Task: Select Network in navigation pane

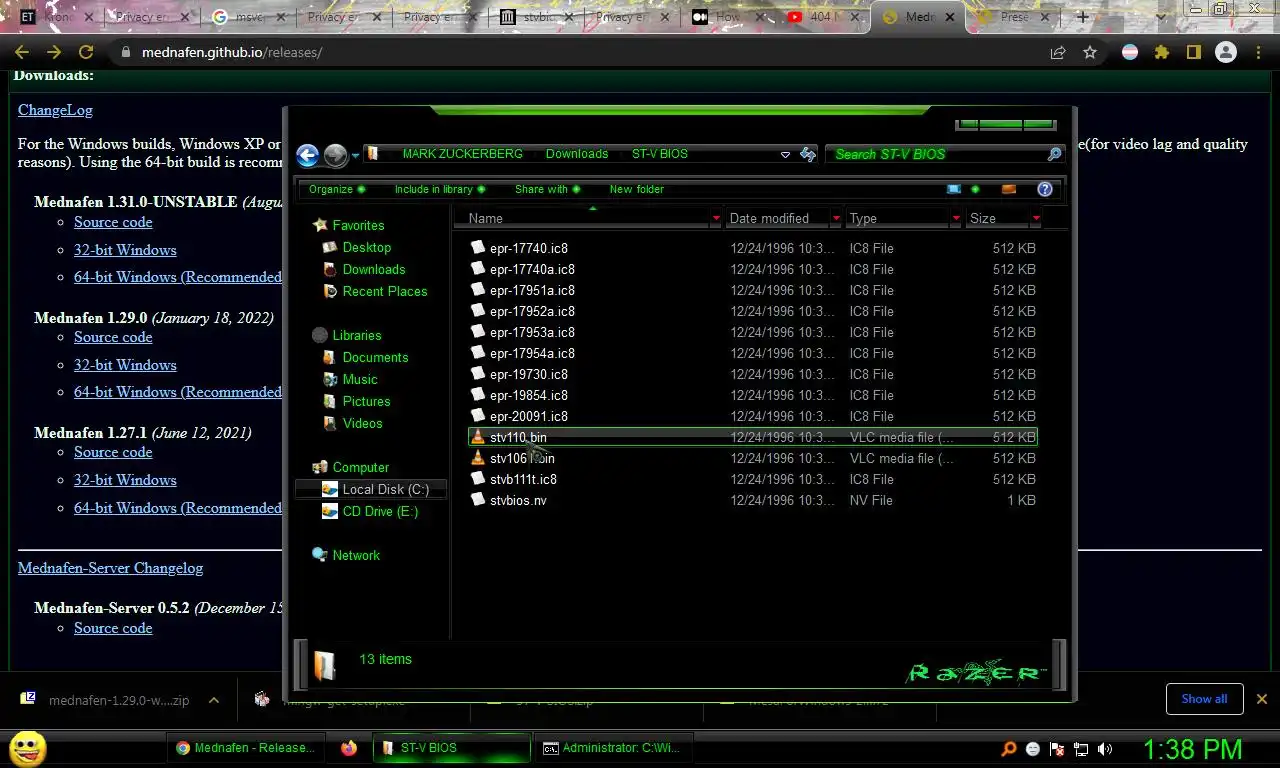Action: coord(356,555)
